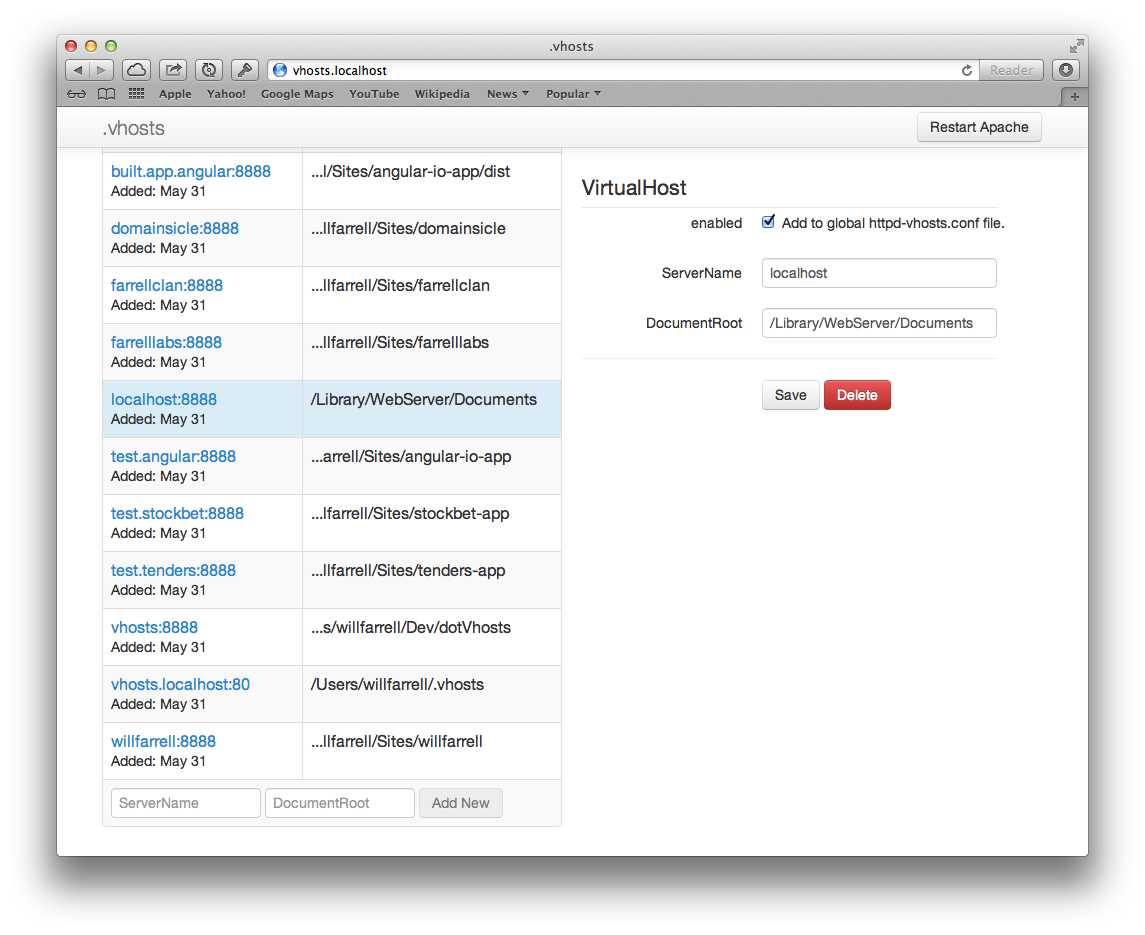Open the YouTube bookmark
1145x935 pixels.
point(374,94)
